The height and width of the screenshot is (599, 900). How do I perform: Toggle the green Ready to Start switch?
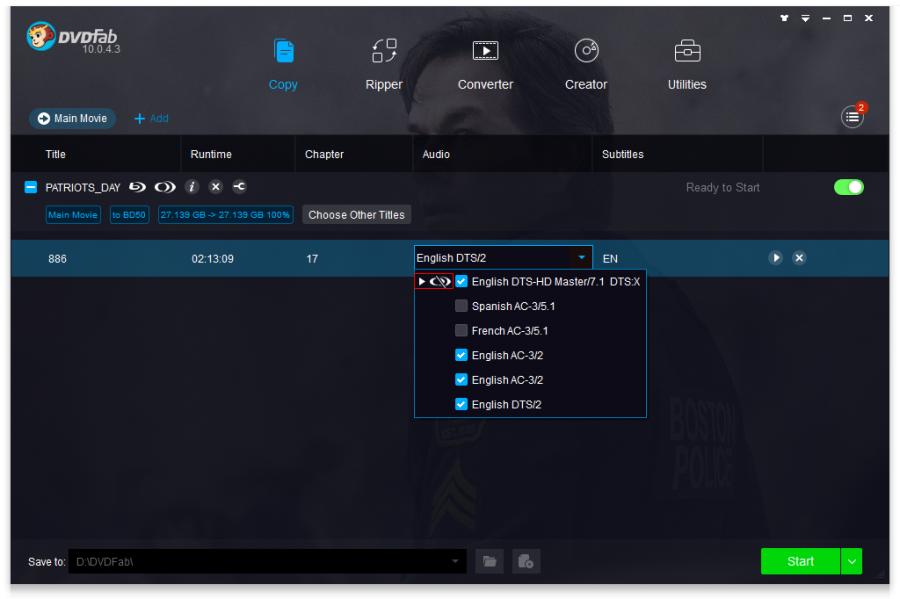pyautogui.click(x=849, y=187)
